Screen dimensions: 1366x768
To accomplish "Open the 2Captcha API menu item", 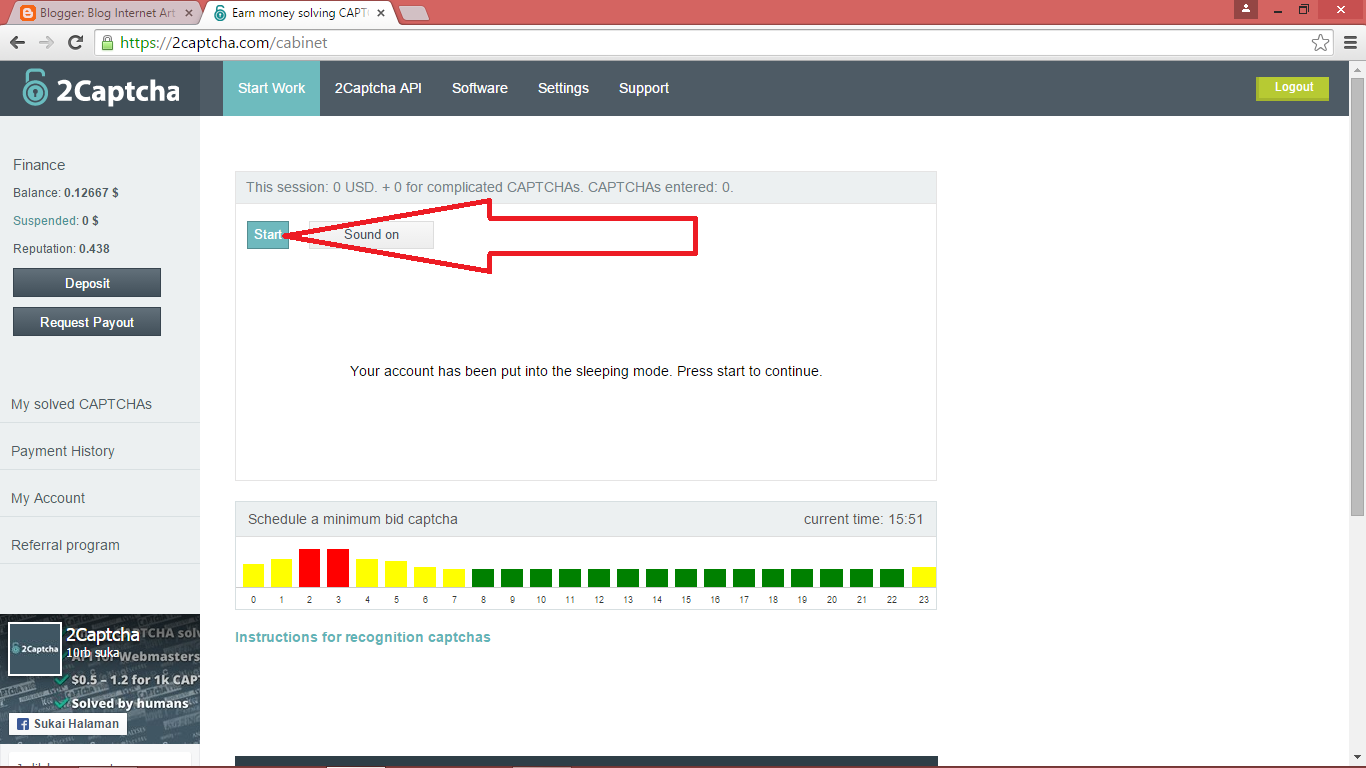I will 378,88.
